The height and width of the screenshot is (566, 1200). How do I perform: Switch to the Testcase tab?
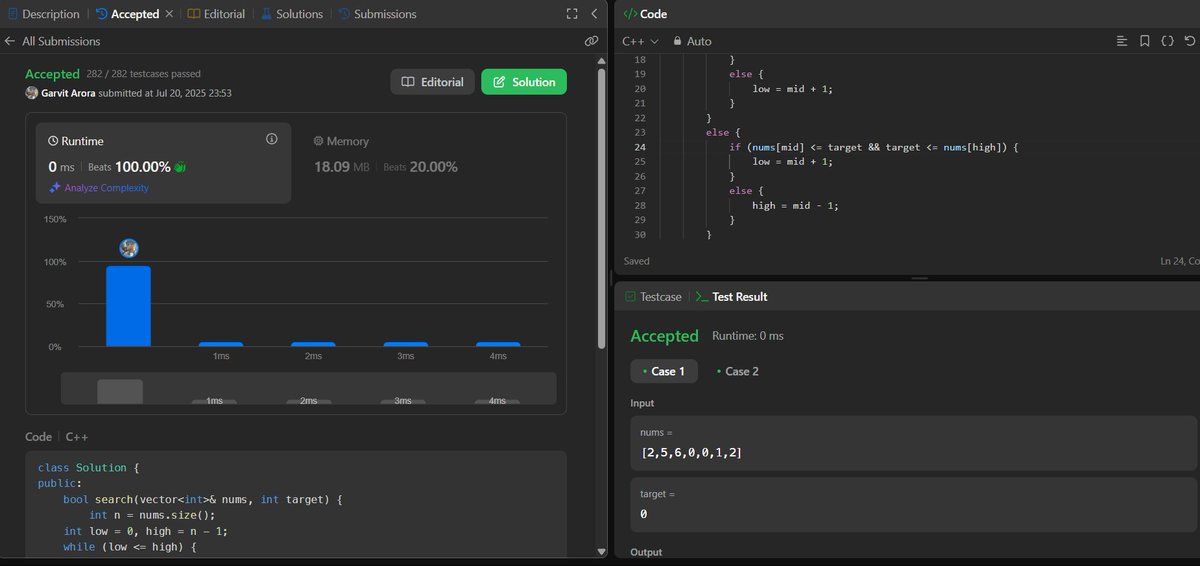click(x=653, y=297)
